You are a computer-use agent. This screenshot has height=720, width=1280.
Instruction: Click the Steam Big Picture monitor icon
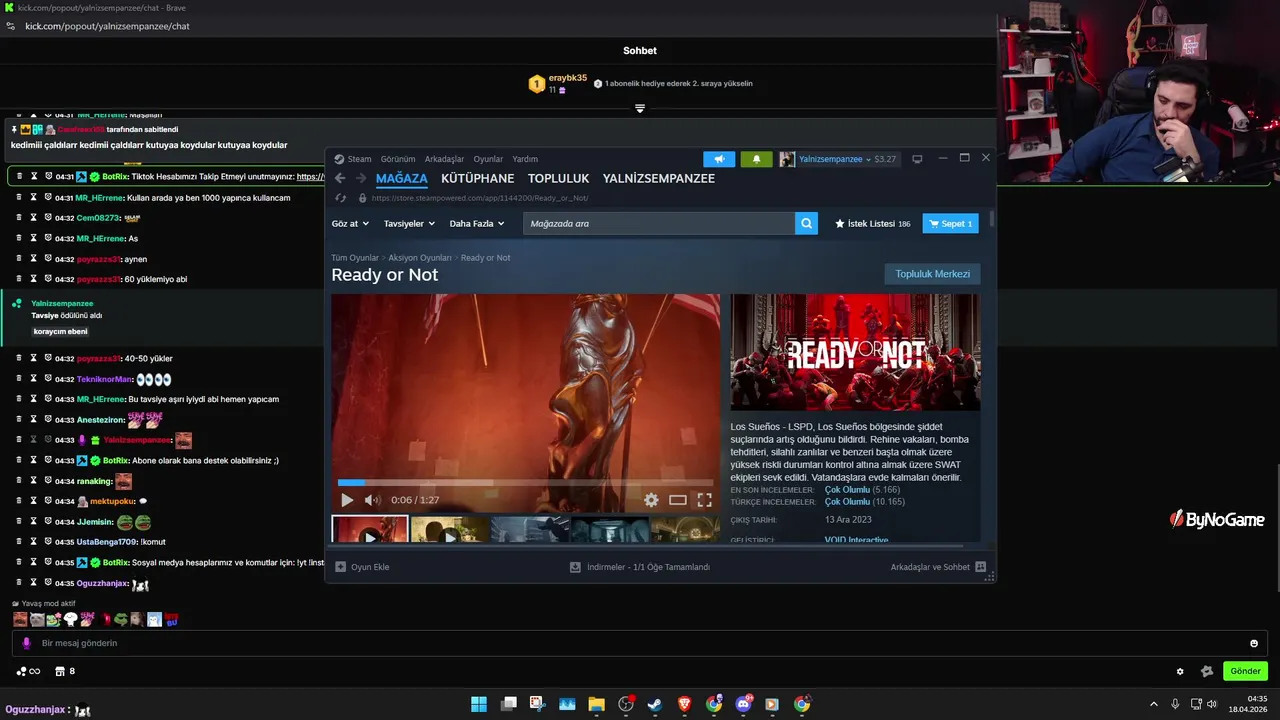pos(917,159)
